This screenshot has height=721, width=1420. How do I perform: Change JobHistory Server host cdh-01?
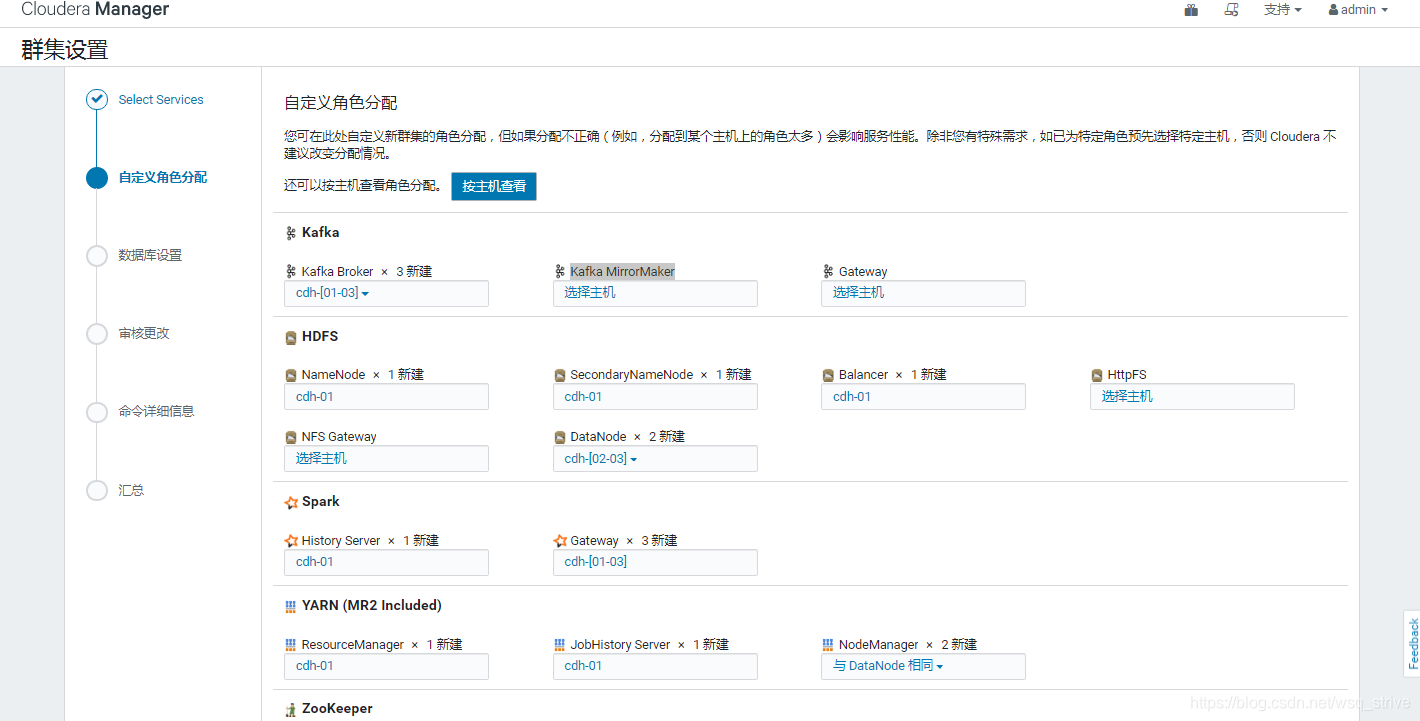click(655, 666)
